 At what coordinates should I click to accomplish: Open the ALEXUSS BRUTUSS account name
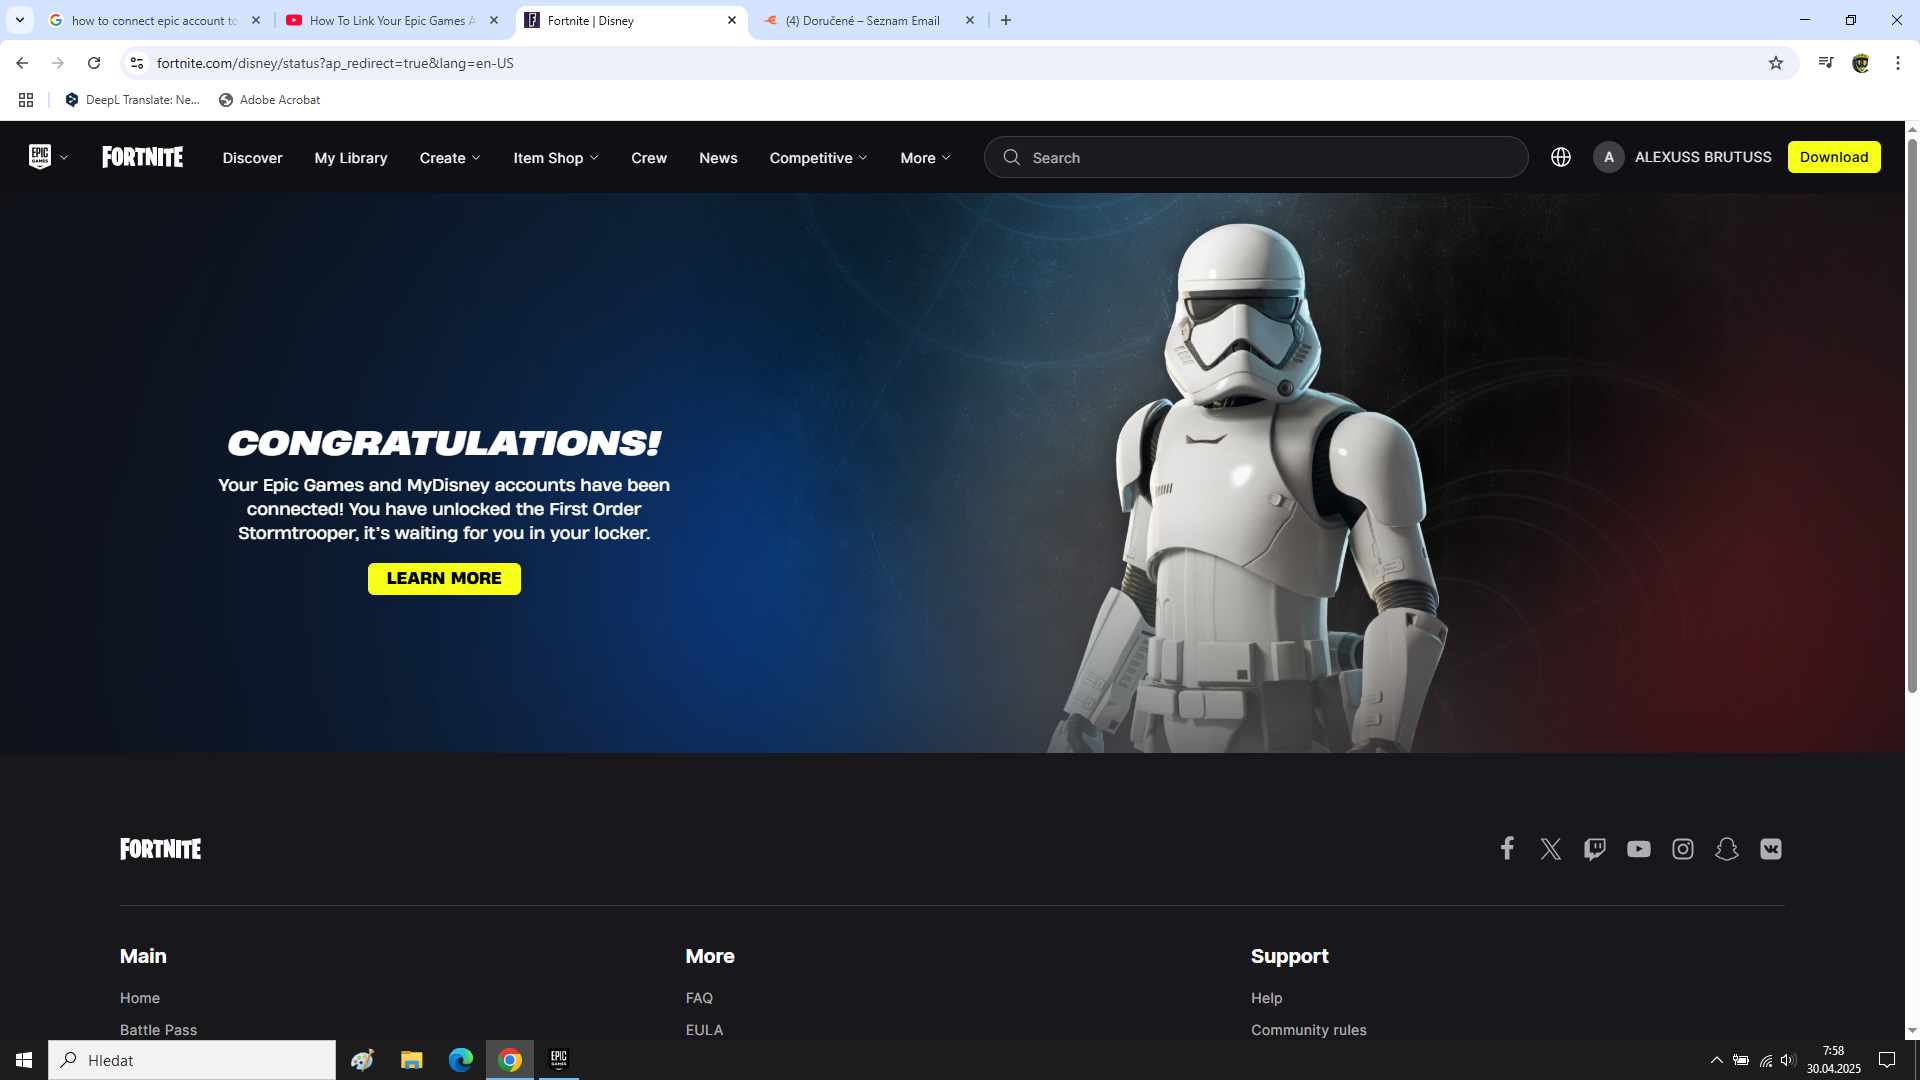[1703, 157]
